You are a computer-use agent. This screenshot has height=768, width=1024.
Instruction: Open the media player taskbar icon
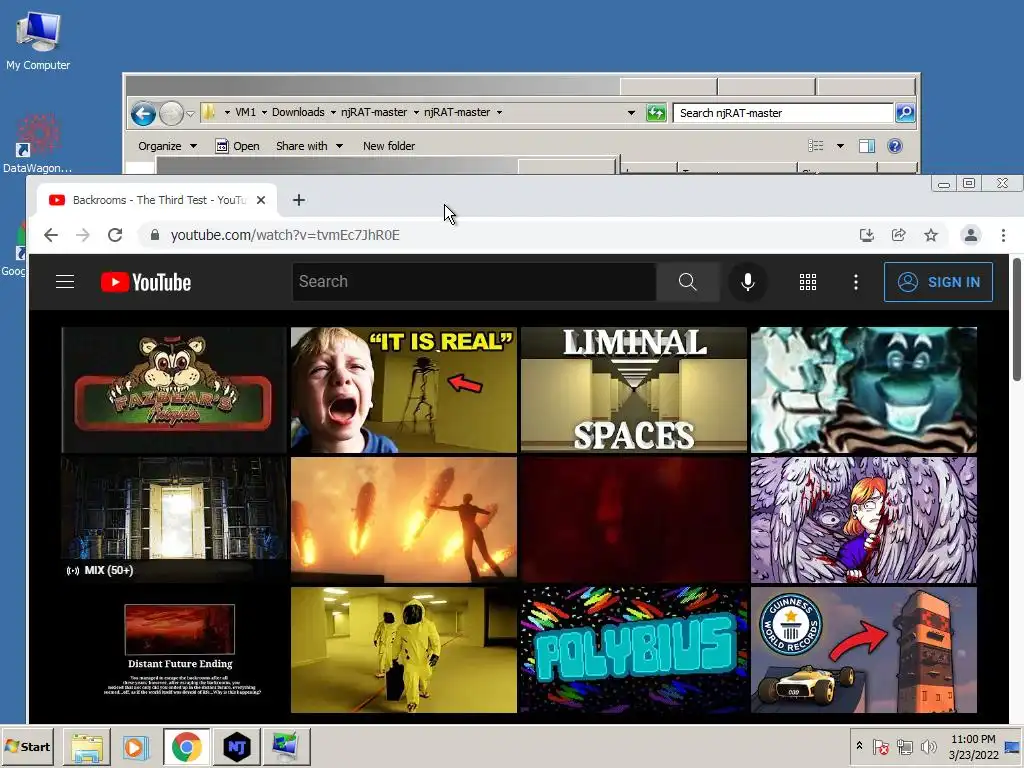(x=135, y=747)
